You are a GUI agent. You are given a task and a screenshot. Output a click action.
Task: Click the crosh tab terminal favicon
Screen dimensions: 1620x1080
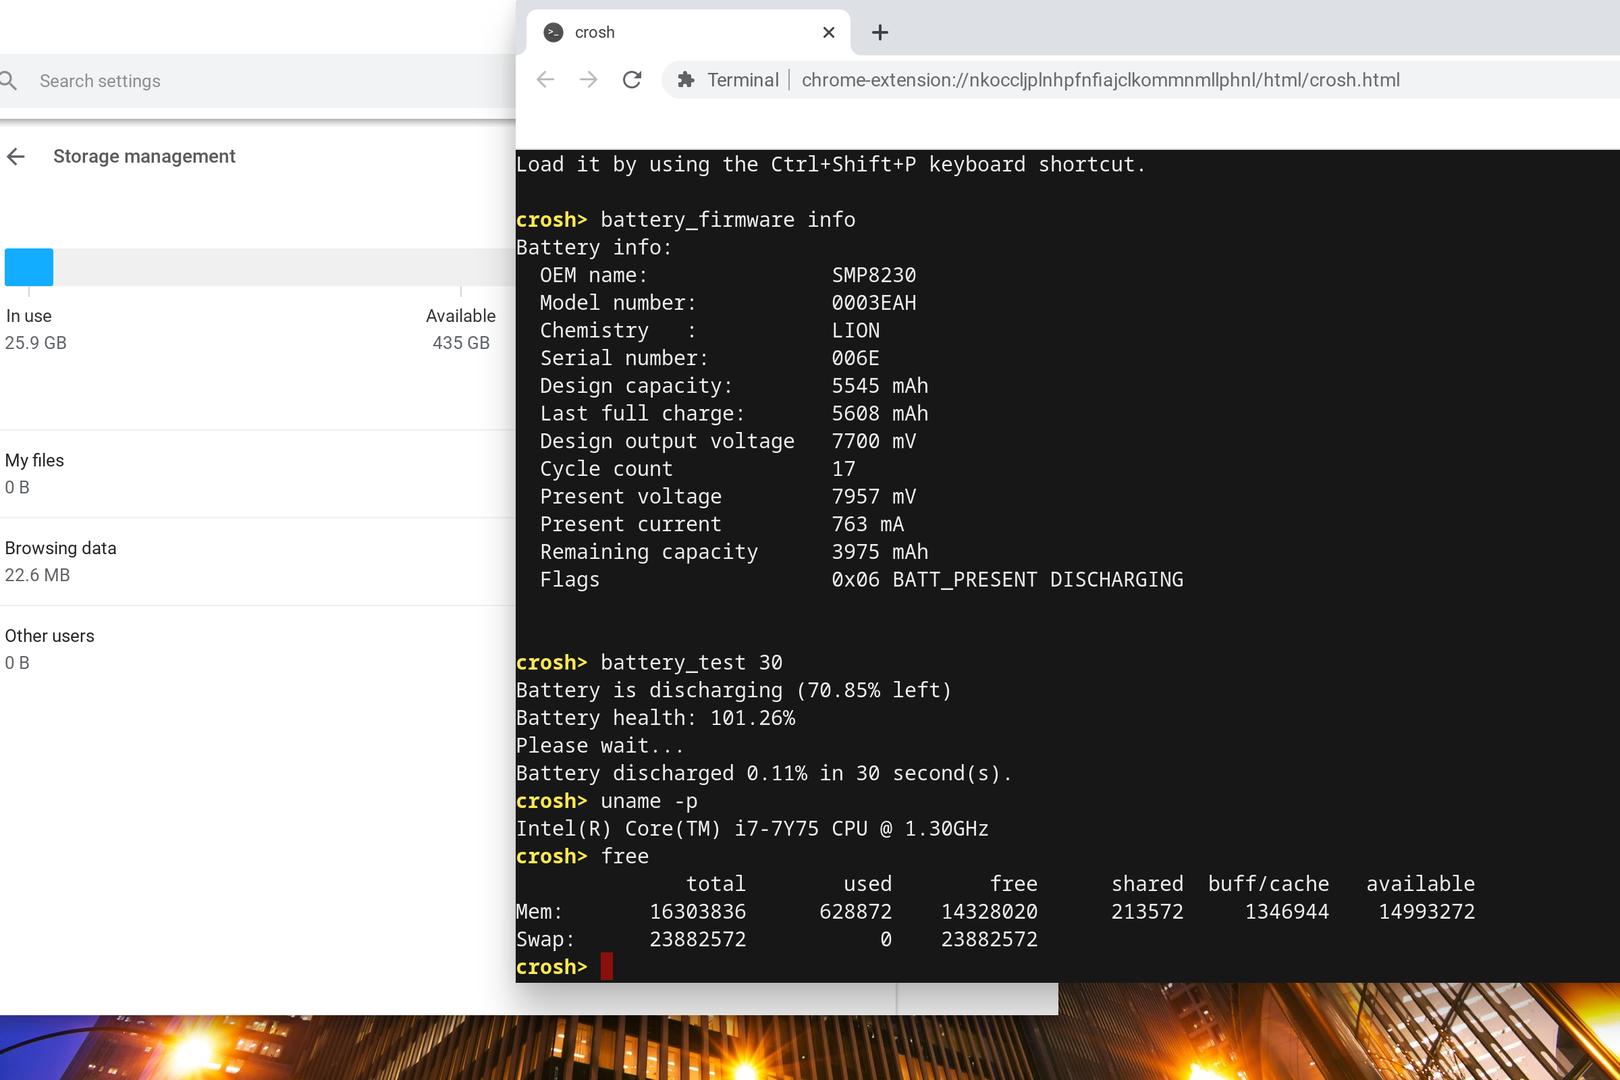click(553, 33)
